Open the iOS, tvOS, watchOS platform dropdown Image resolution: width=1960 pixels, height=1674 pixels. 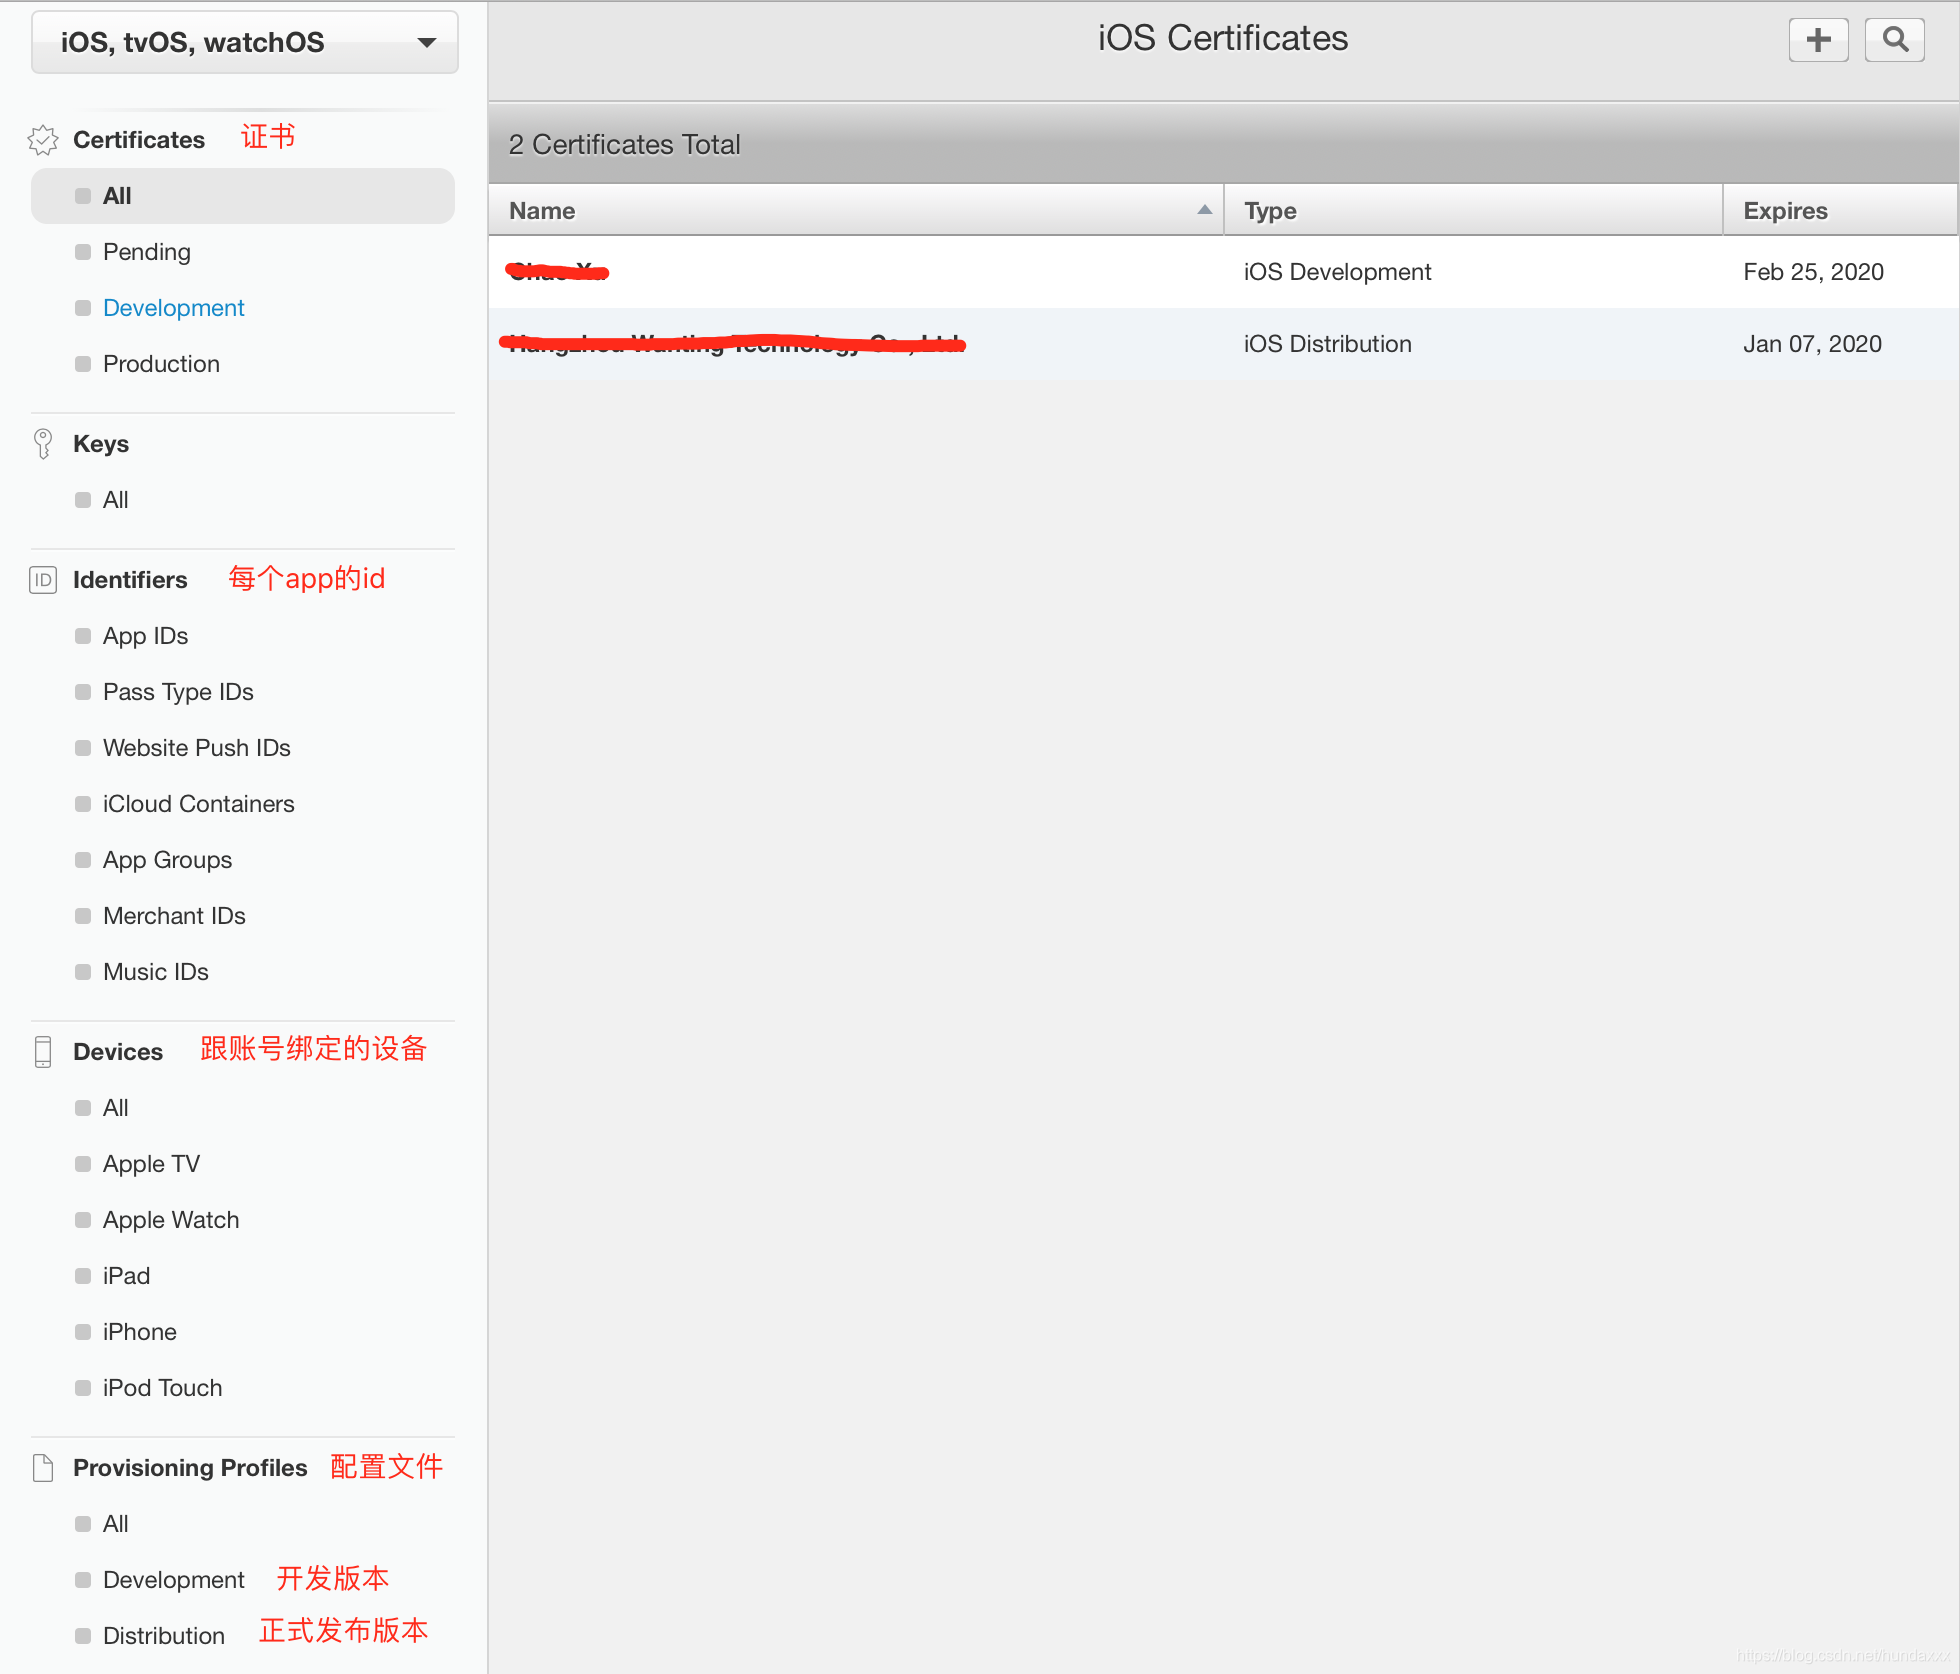(244, 42)
